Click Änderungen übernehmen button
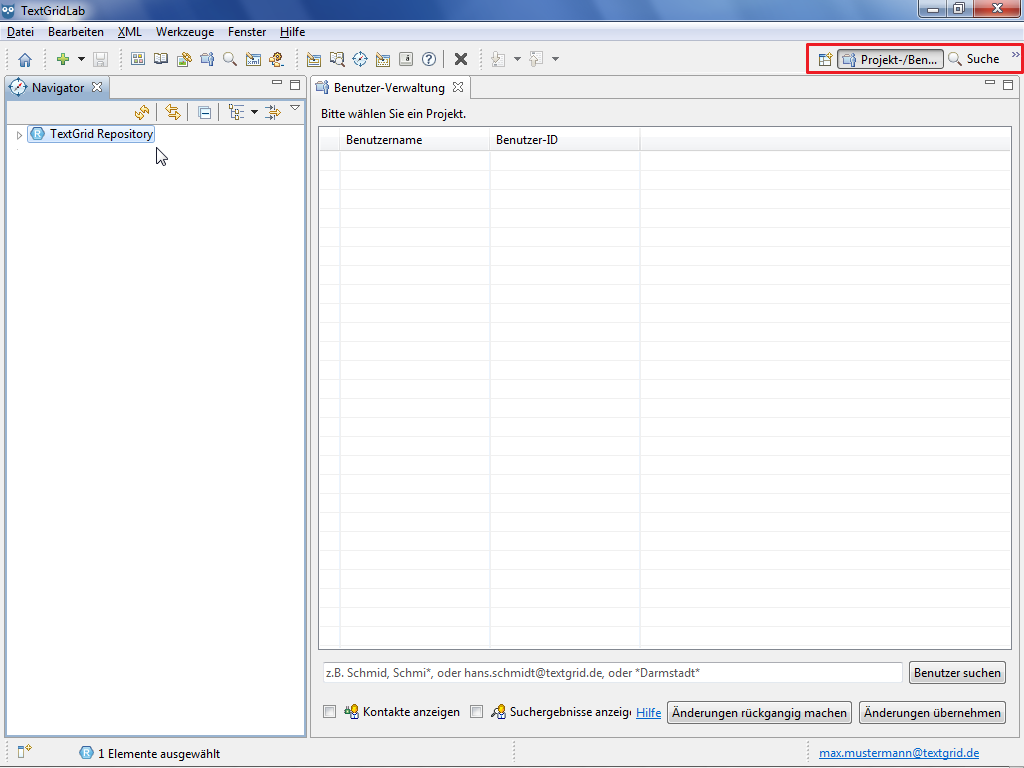Image resolution: width=1024 pixels, height=768 pixels. point(932,713)
